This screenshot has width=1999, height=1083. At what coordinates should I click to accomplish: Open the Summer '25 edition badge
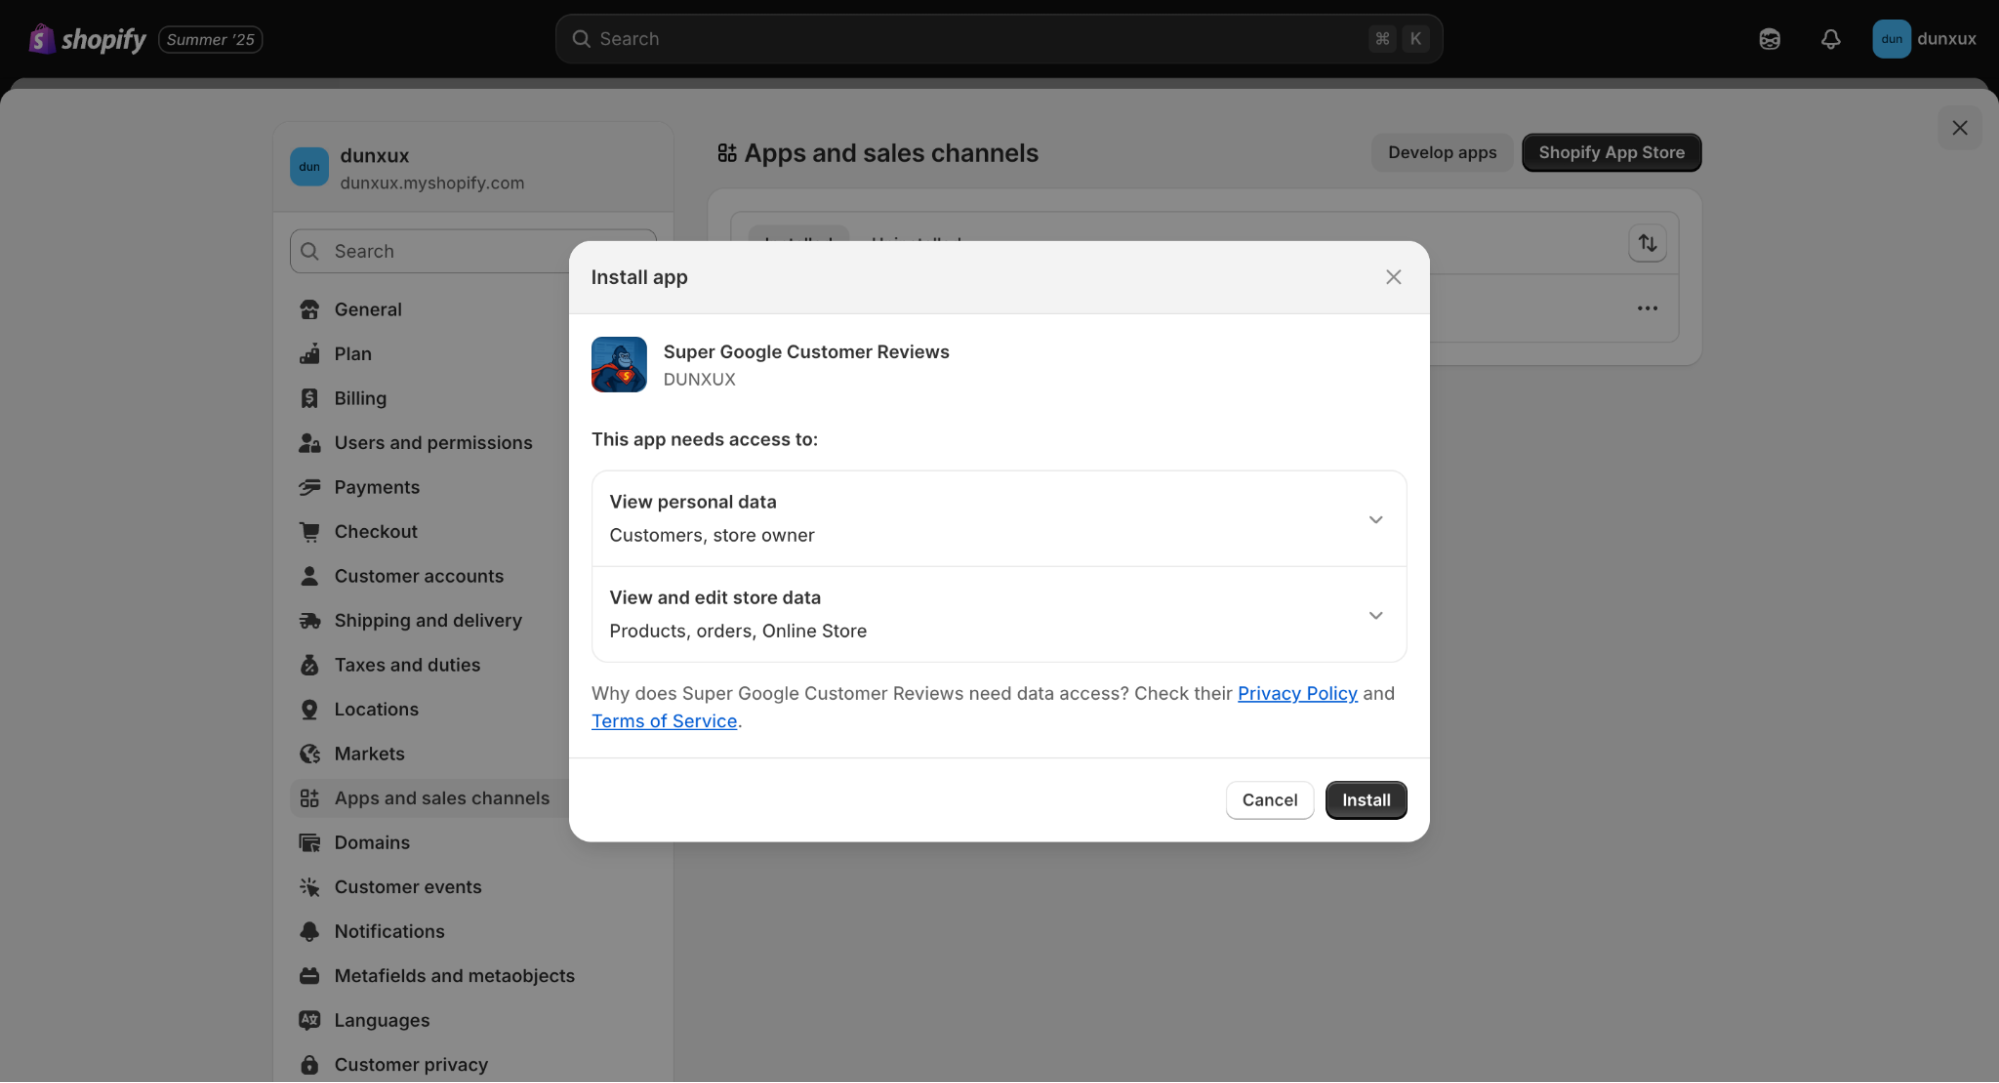click(210, 39)
